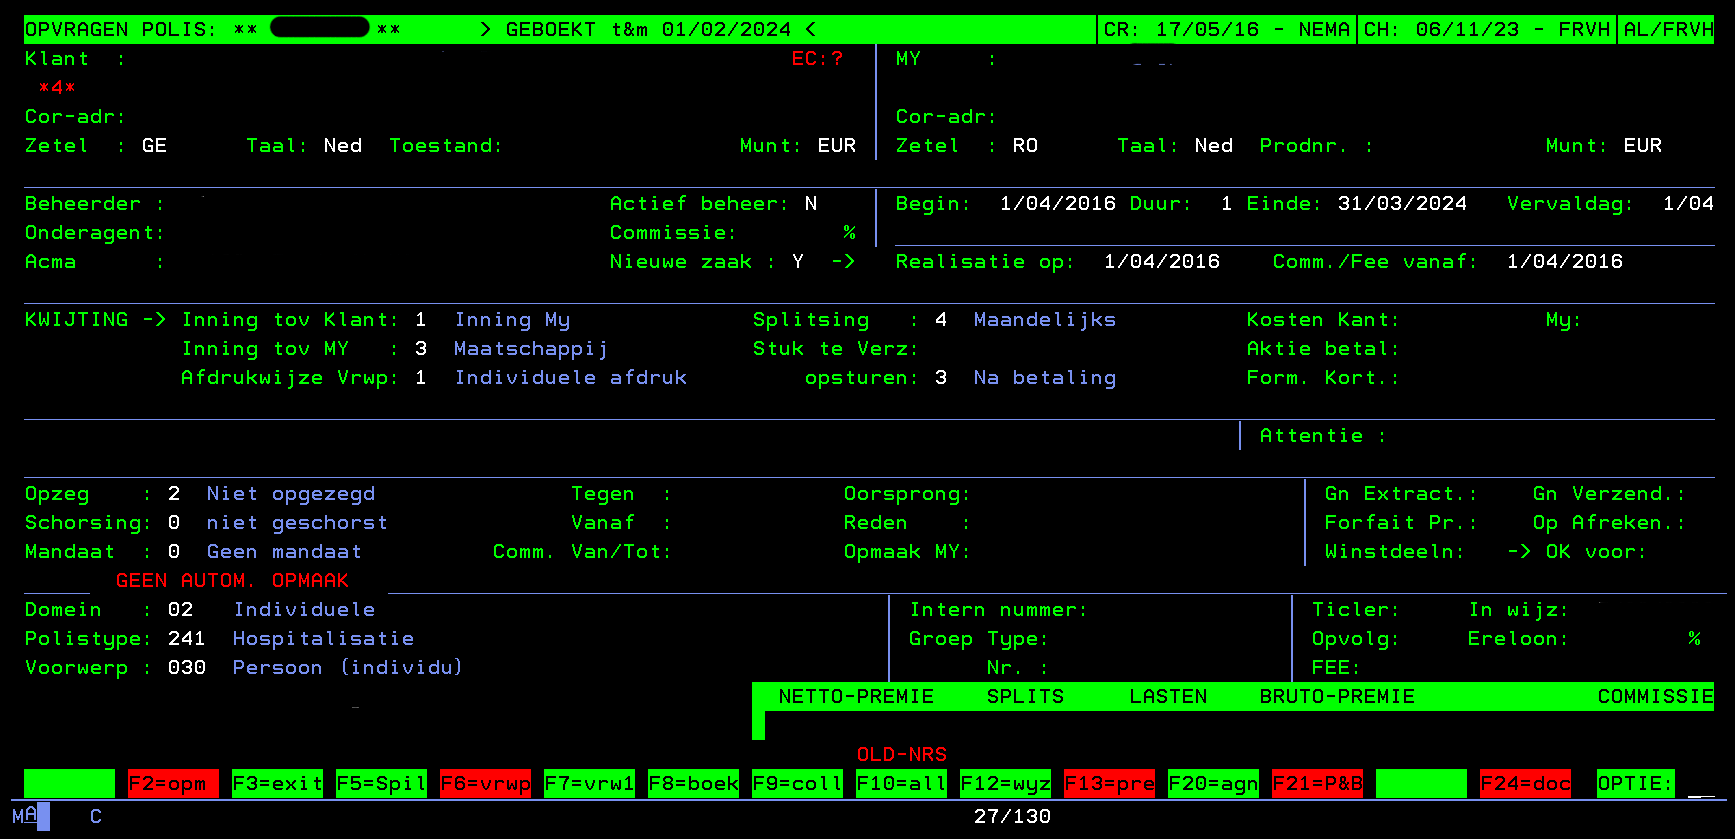Select the F20=agn function key
The width and height of the screenshot is (1735, 839).
1213,784
